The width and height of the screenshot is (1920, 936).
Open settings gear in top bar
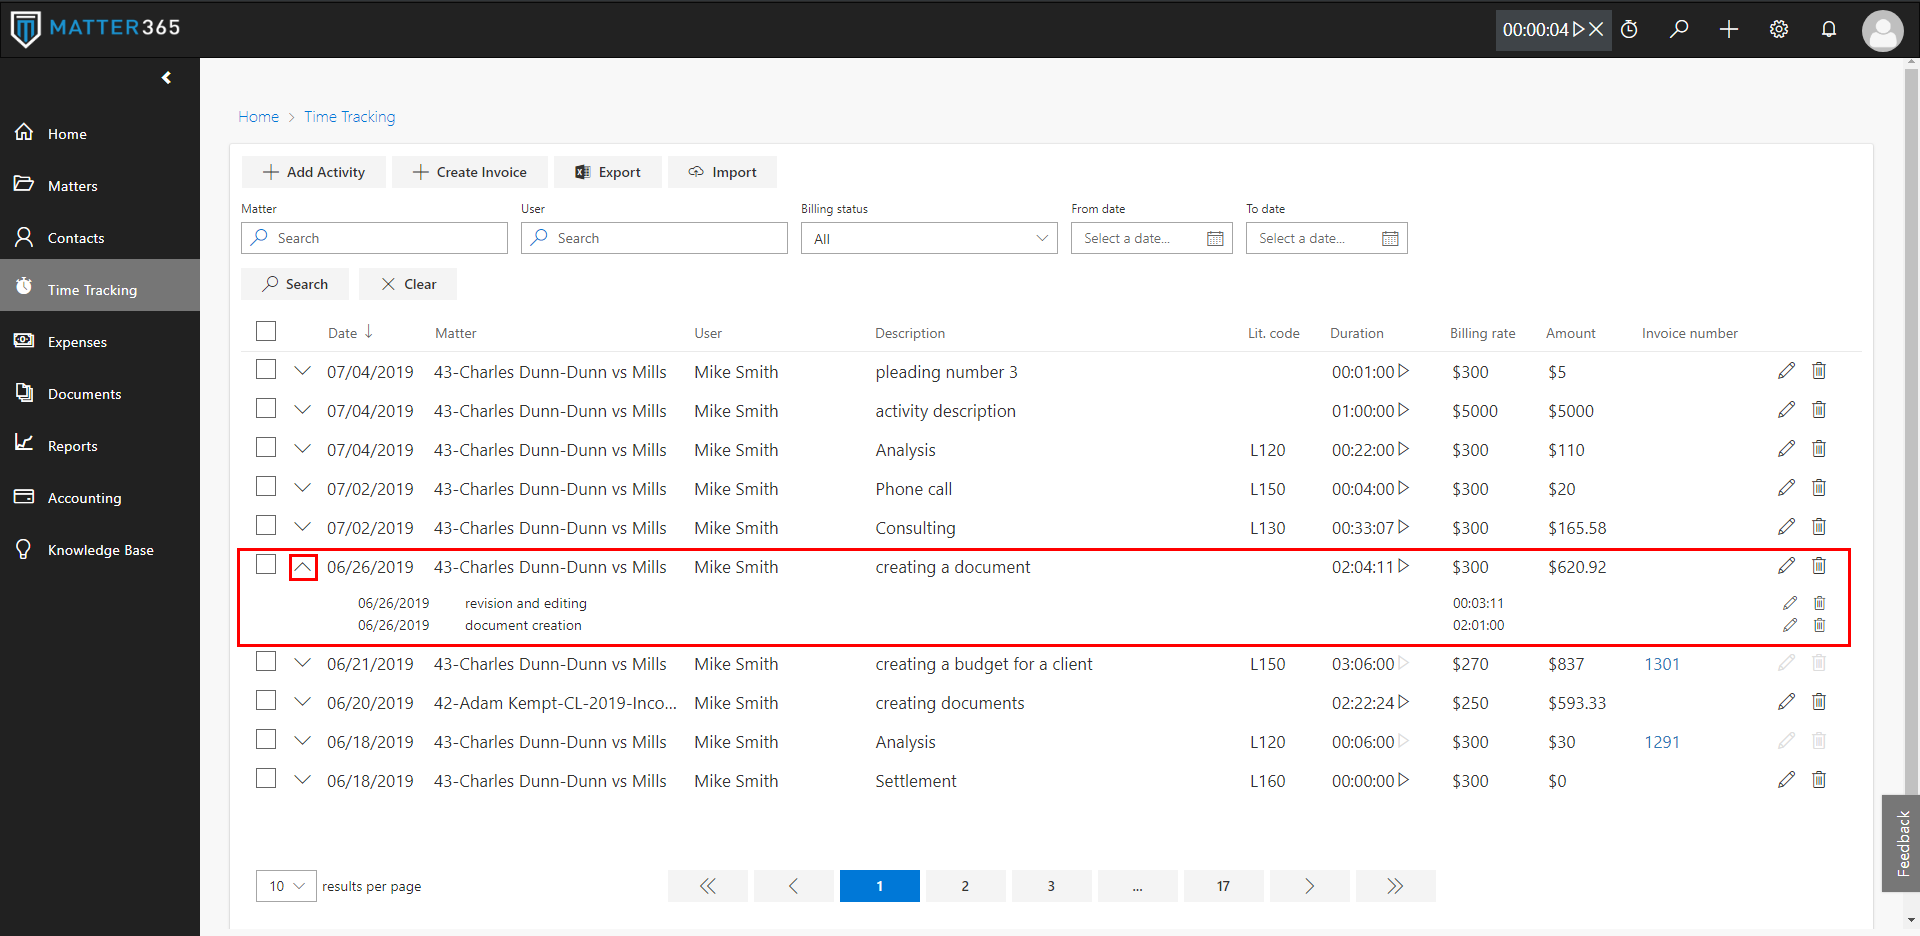tap(1779, 29)
